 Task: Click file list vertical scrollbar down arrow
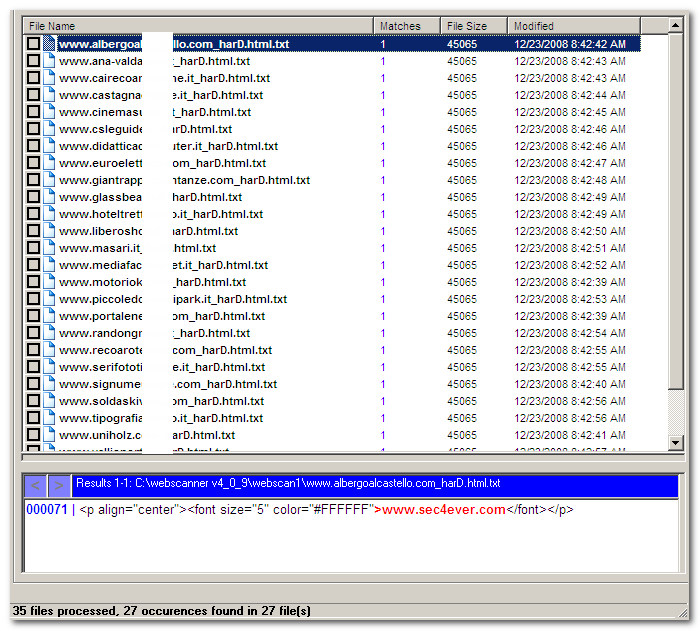(x=675, y=443)
